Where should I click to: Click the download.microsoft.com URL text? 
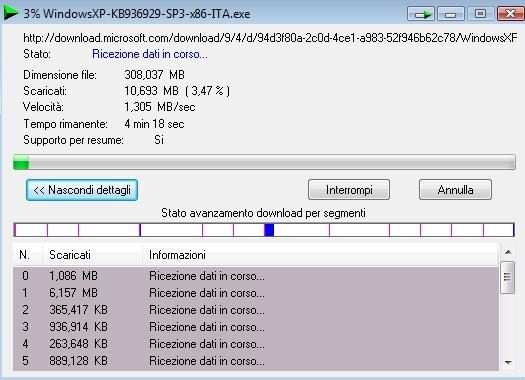coord(271,38)
